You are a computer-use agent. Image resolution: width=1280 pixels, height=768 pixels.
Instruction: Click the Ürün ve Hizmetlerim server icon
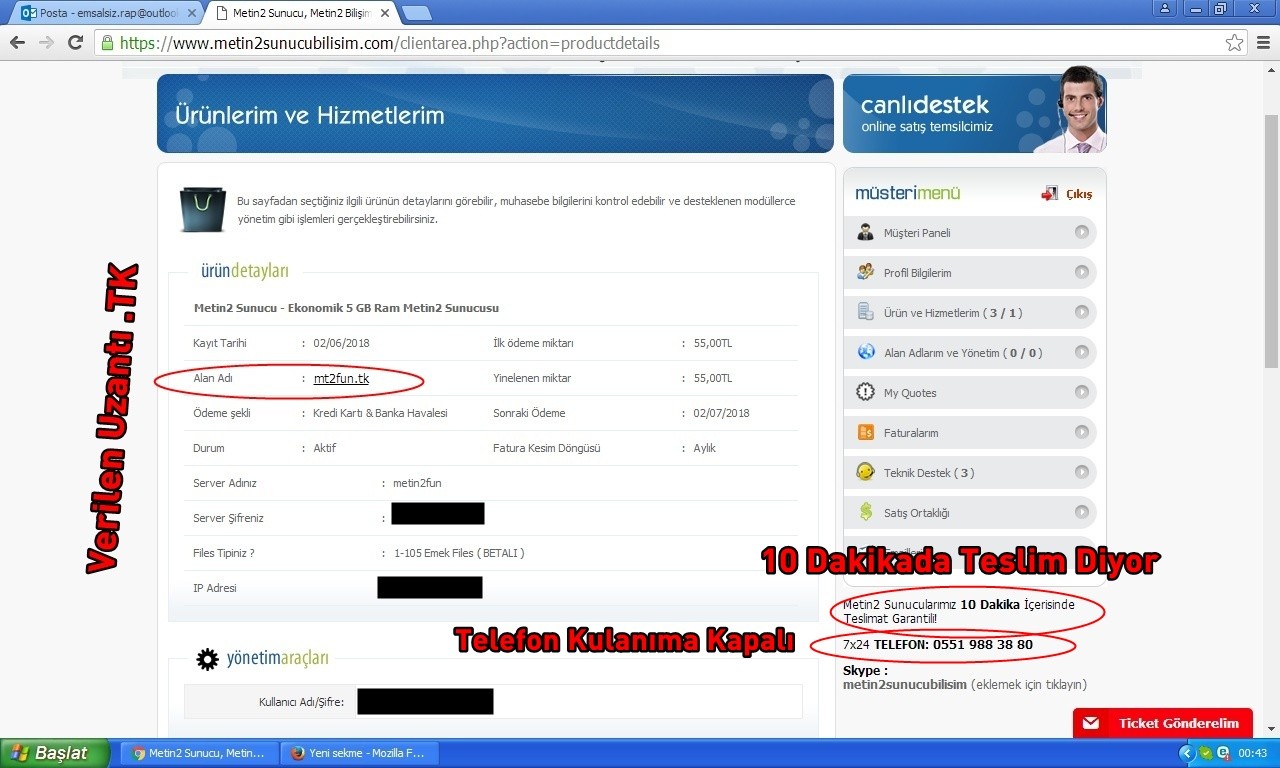point(866,313)
